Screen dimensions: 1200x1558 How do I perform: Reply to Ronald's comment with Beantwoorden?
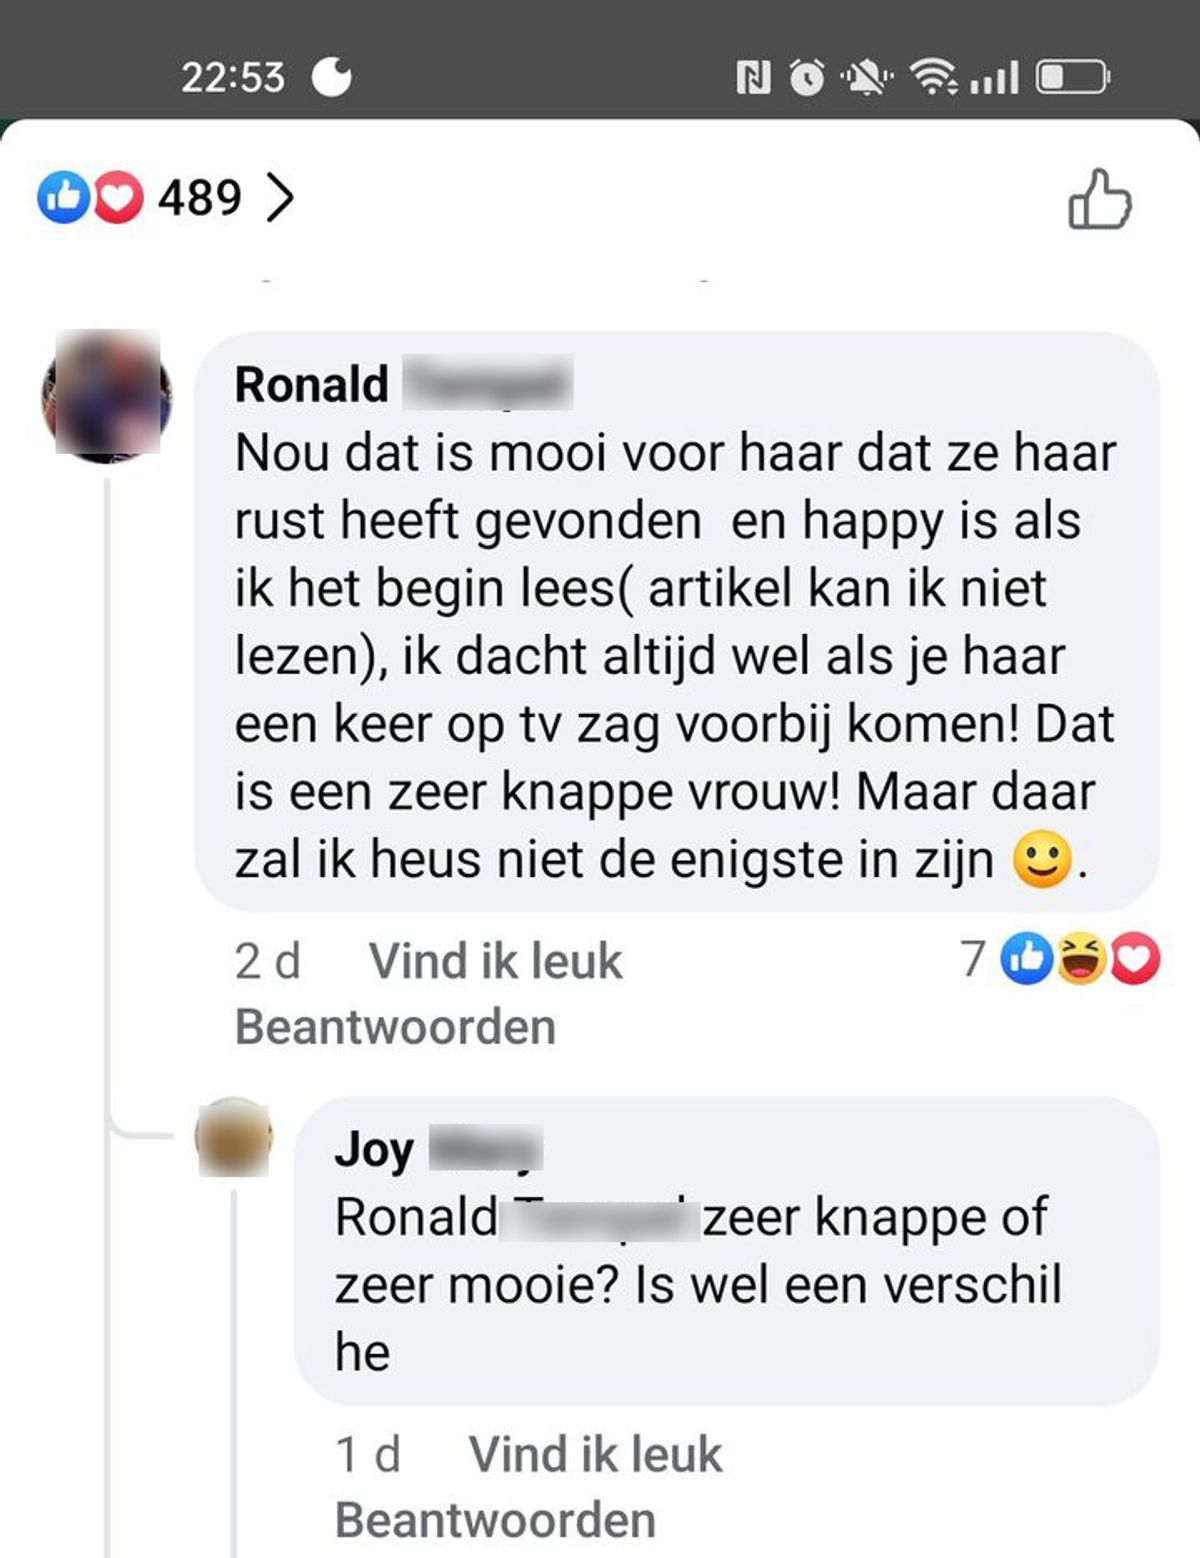[x=395, y=1027]
